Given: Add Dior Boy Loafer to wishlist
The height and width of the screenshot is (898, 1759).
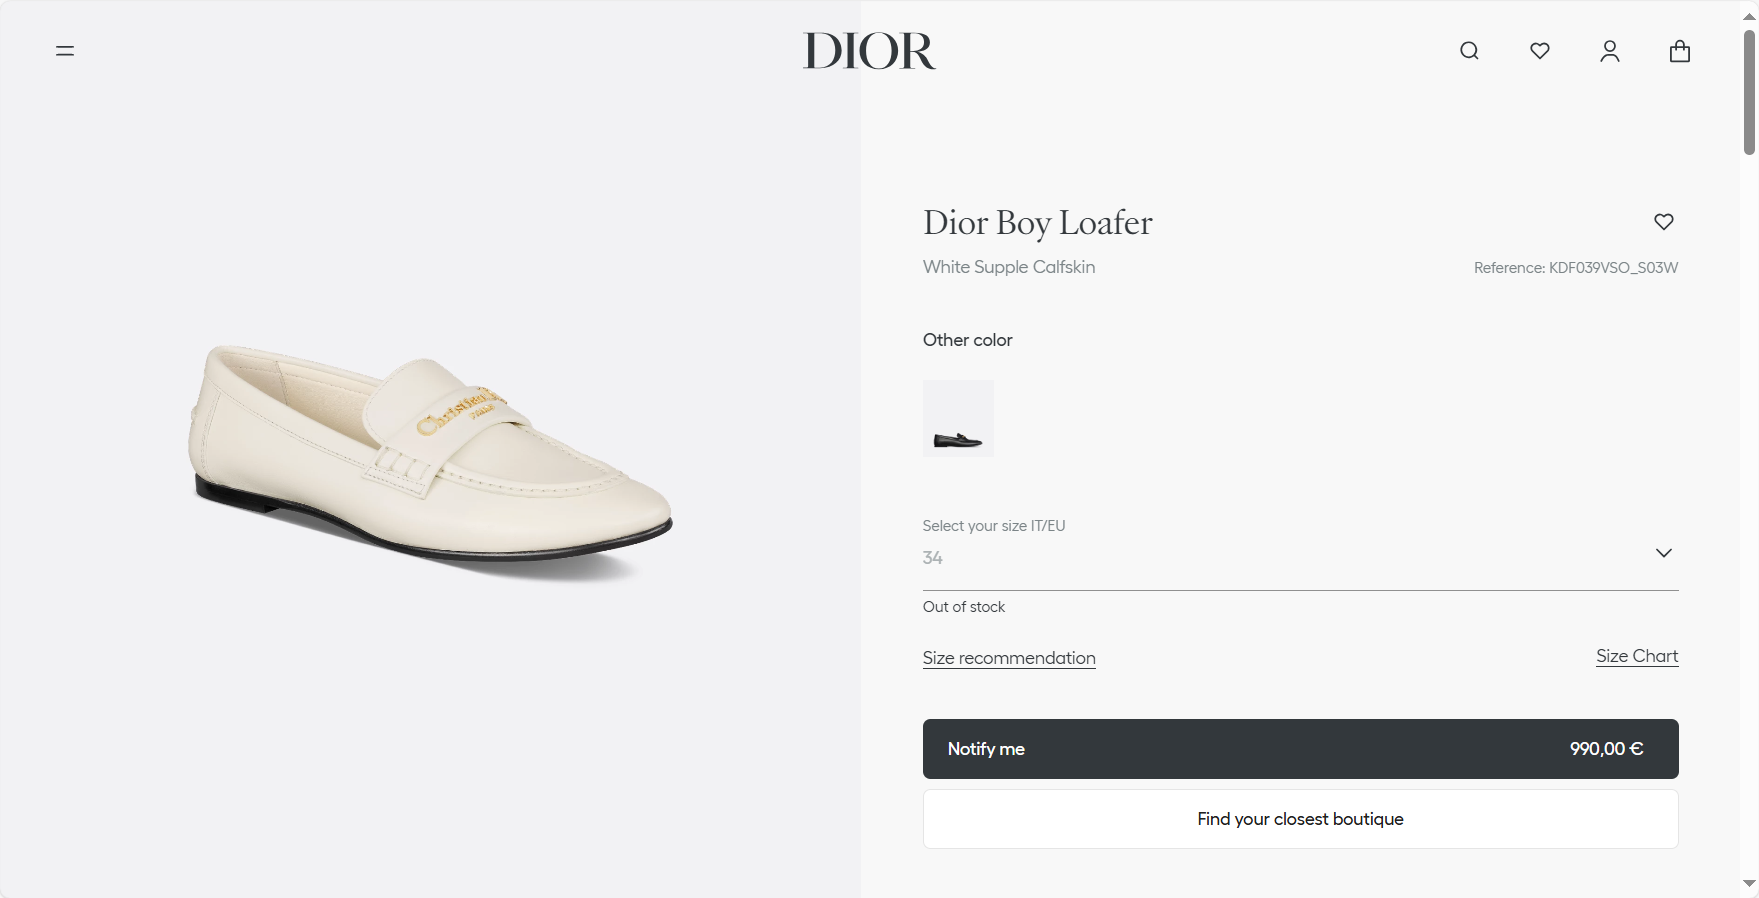Looking at the screenshot, I should tap(1664, 222).
